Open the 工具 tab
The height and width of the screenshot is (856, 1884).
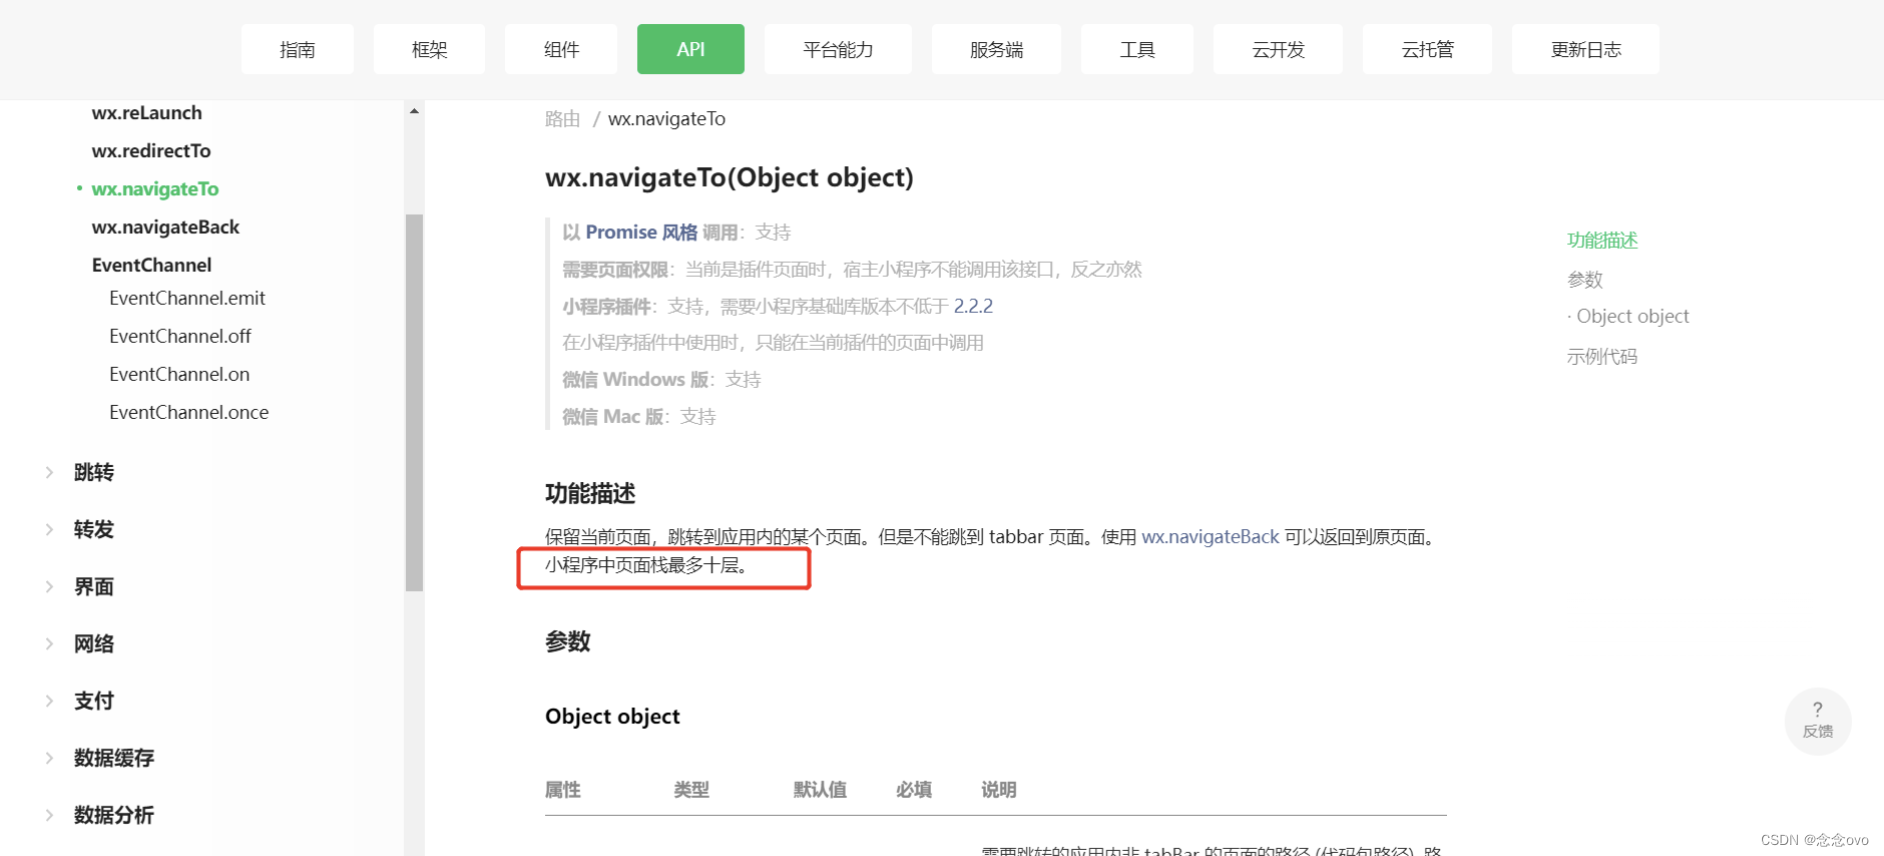pyautogui.click(x=1137, y=49)
